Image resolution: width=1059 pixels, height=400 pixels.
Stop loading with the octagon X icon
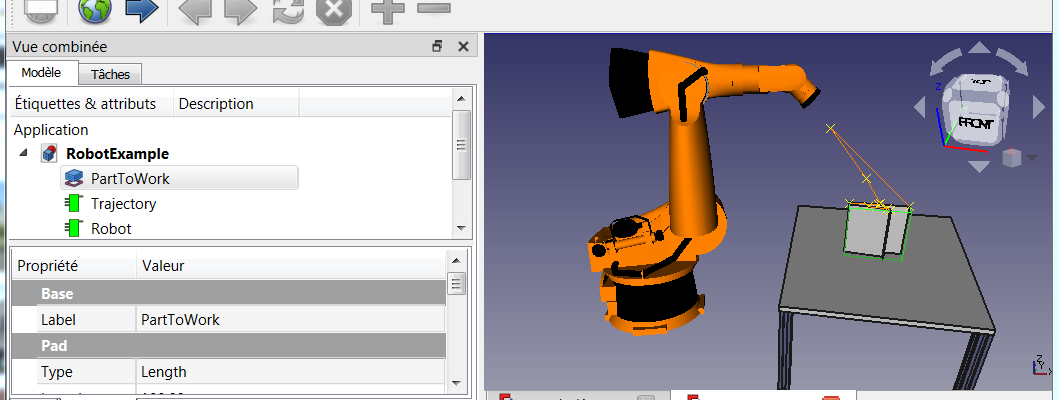334,9
